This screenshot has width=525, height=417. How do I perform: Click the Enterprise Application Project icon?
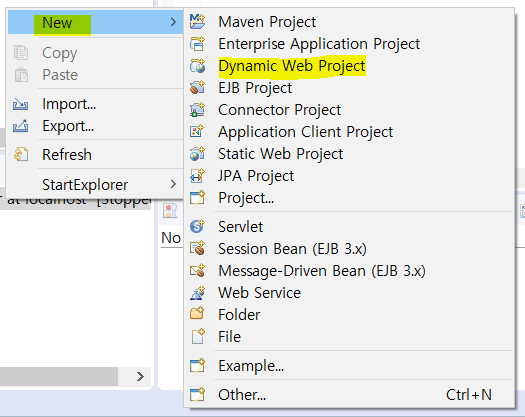[x=197, y=44]
